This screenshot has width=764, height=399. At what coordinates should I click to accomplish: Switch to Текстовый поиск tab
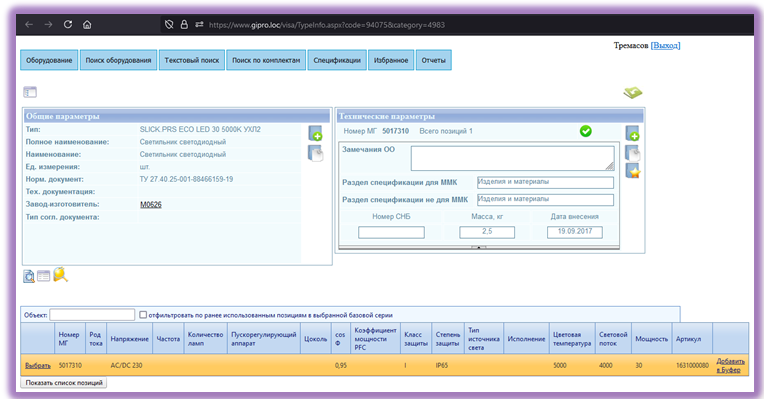tap(192, 60)
